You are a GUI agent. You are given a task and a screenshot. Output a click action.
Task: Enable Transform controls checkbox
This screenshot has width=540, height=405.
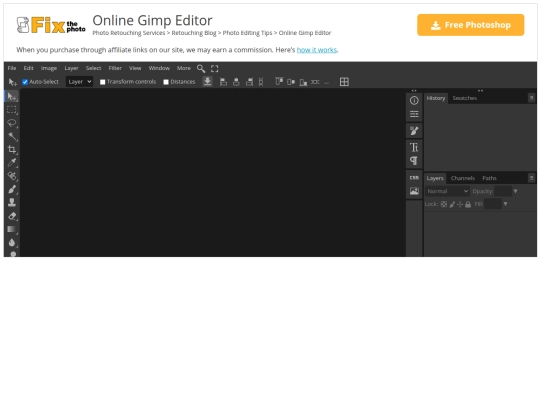click(x=102, y=82)
